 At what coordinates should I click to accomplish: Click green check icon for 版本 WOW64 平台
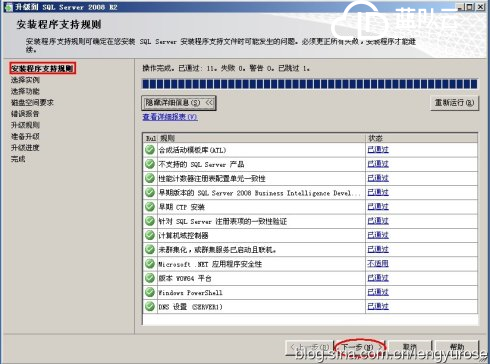pyautogui.click(x=150, y=278)
